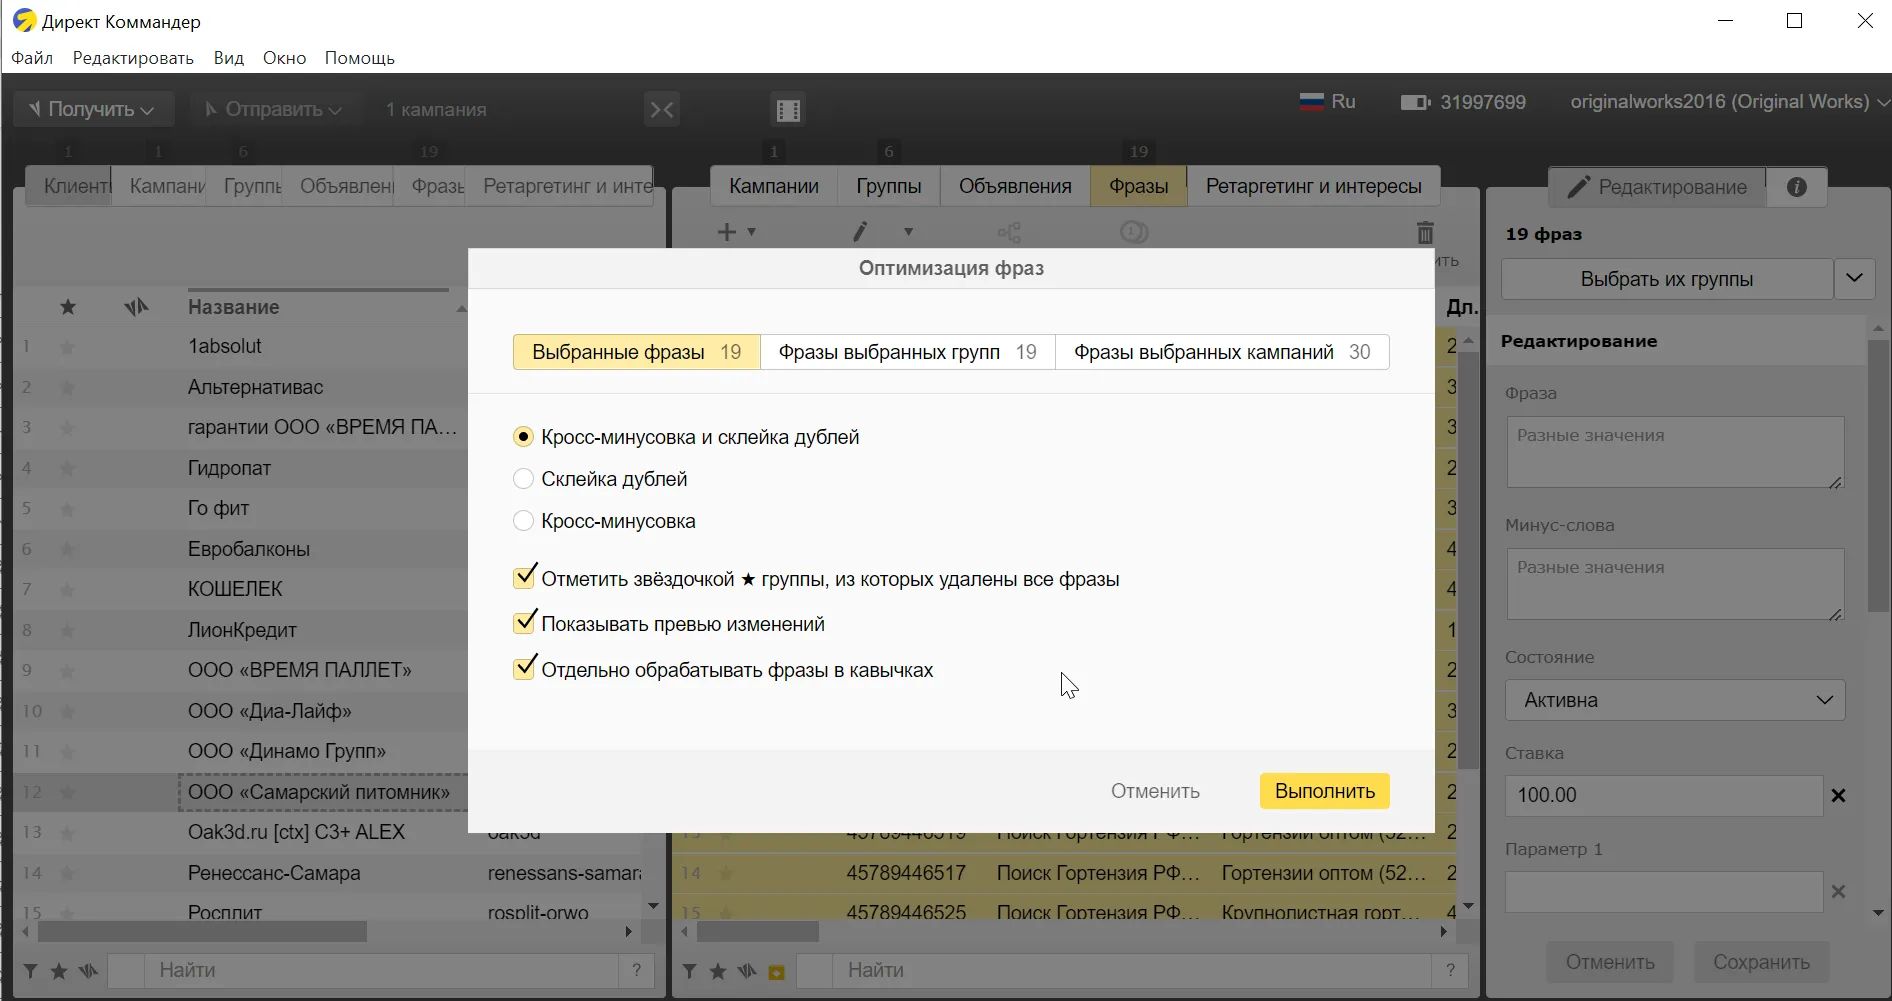Screen dimensions: 1892x1001
Task: Click 'Сохранить' in the editing panel
Action: tap(1761, 962)
